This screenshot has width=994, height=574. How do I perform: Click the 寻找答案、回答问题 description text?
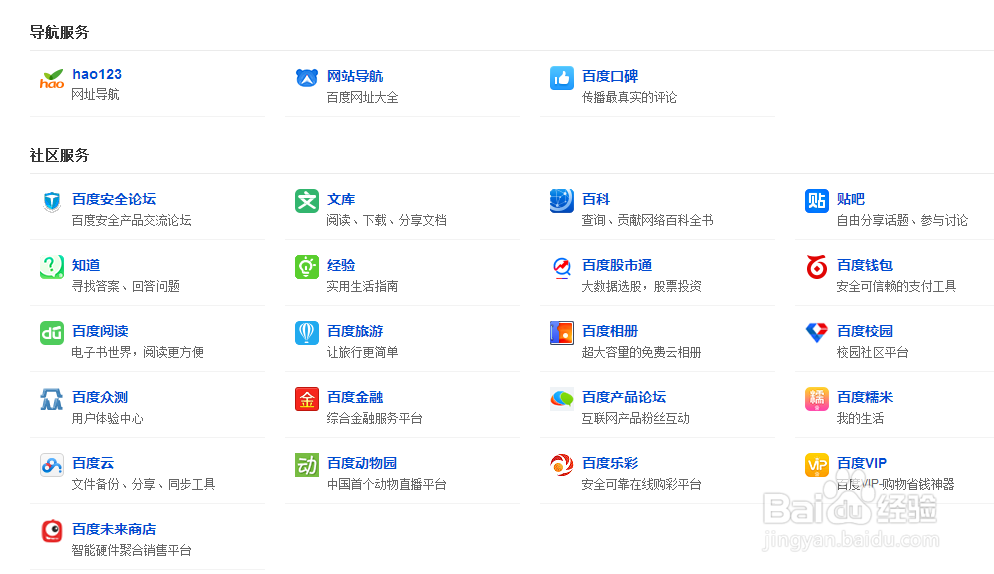(126, 287)
